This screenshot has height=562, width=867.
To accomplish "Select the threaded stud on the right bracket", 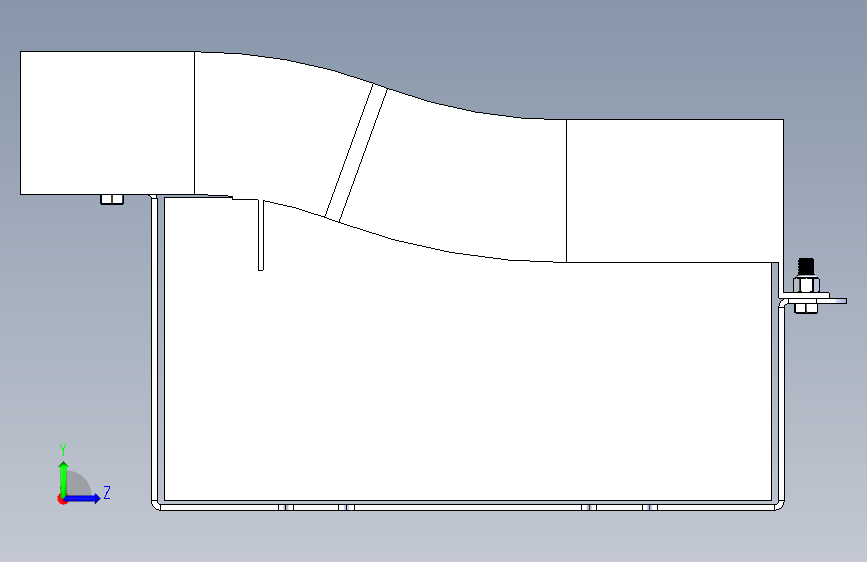I will pos(806,268).
